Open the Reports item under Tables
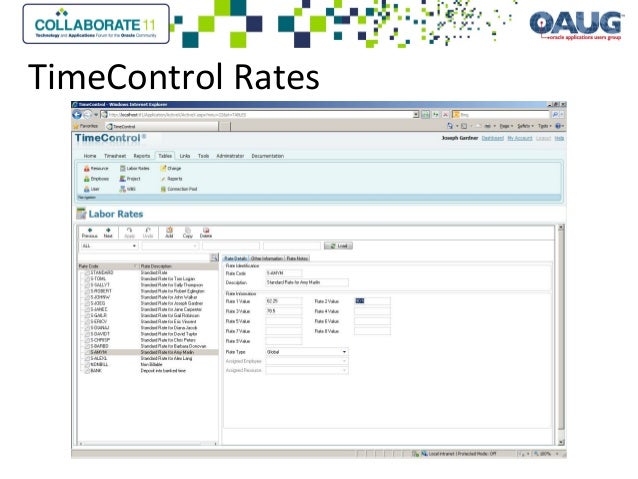 pos(171,179)
